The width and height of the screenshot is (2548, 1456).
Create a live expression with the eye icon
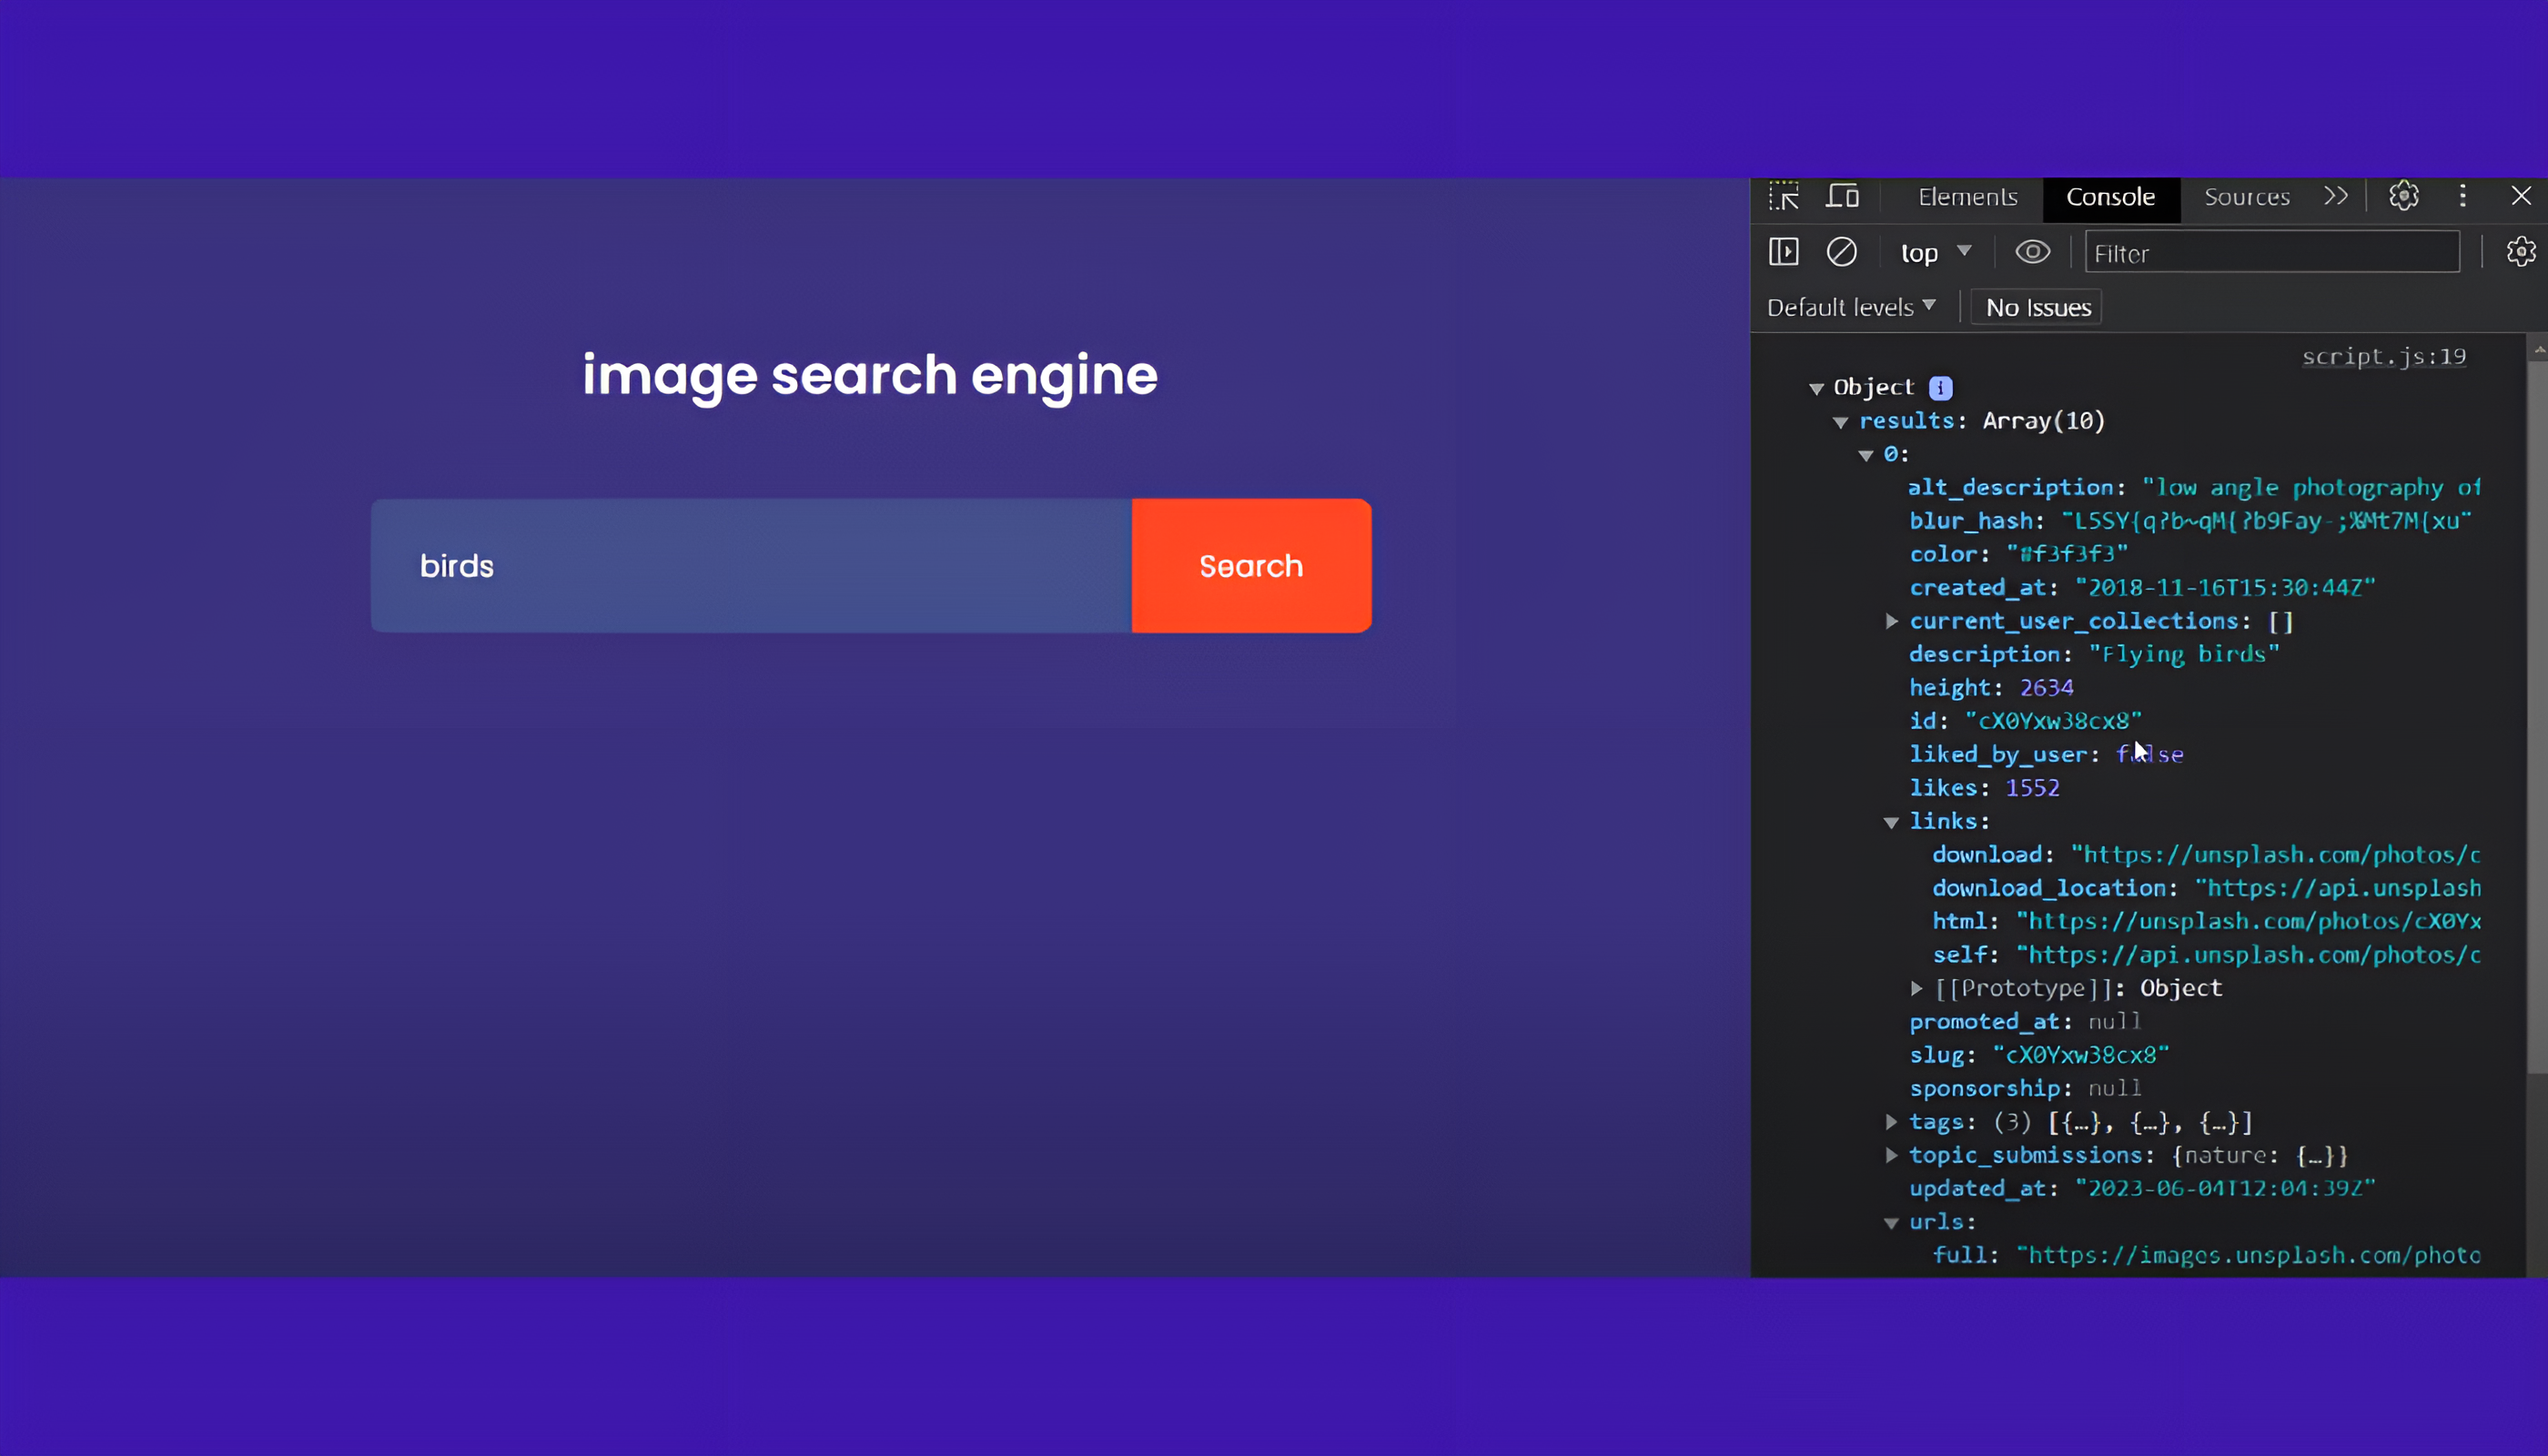pyautogui.click(x=2032, y=251)
